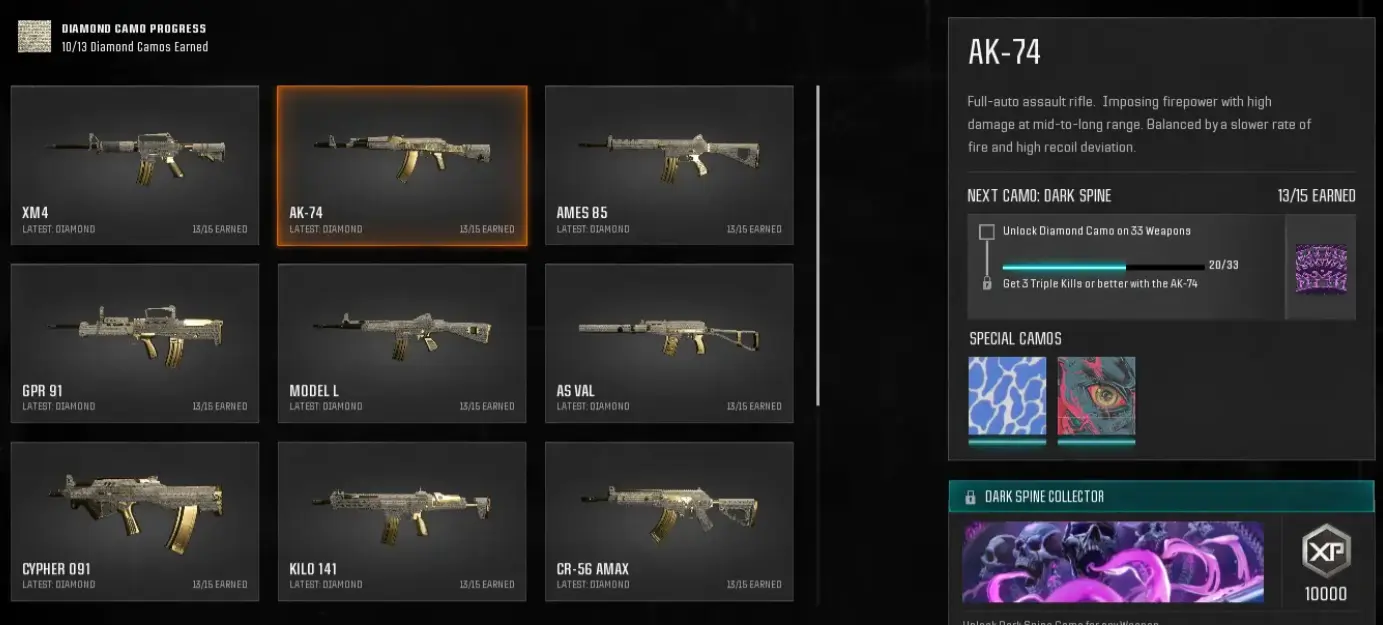Click the Diamond camo progress icon

click(34, 37)
